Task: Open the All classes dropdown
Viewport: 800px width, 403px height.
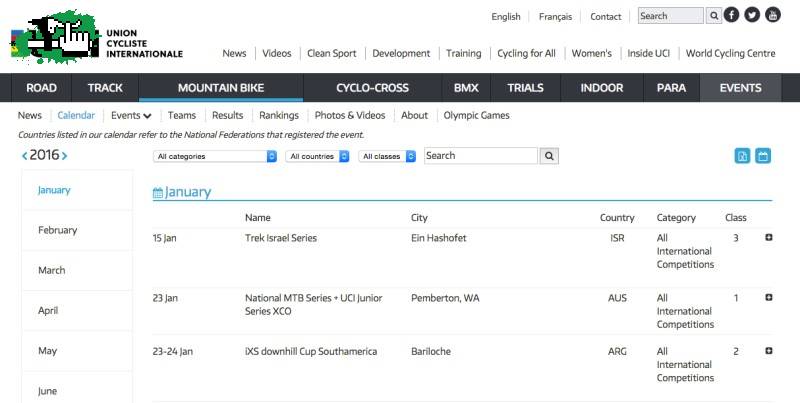Action: click(387, 156)
